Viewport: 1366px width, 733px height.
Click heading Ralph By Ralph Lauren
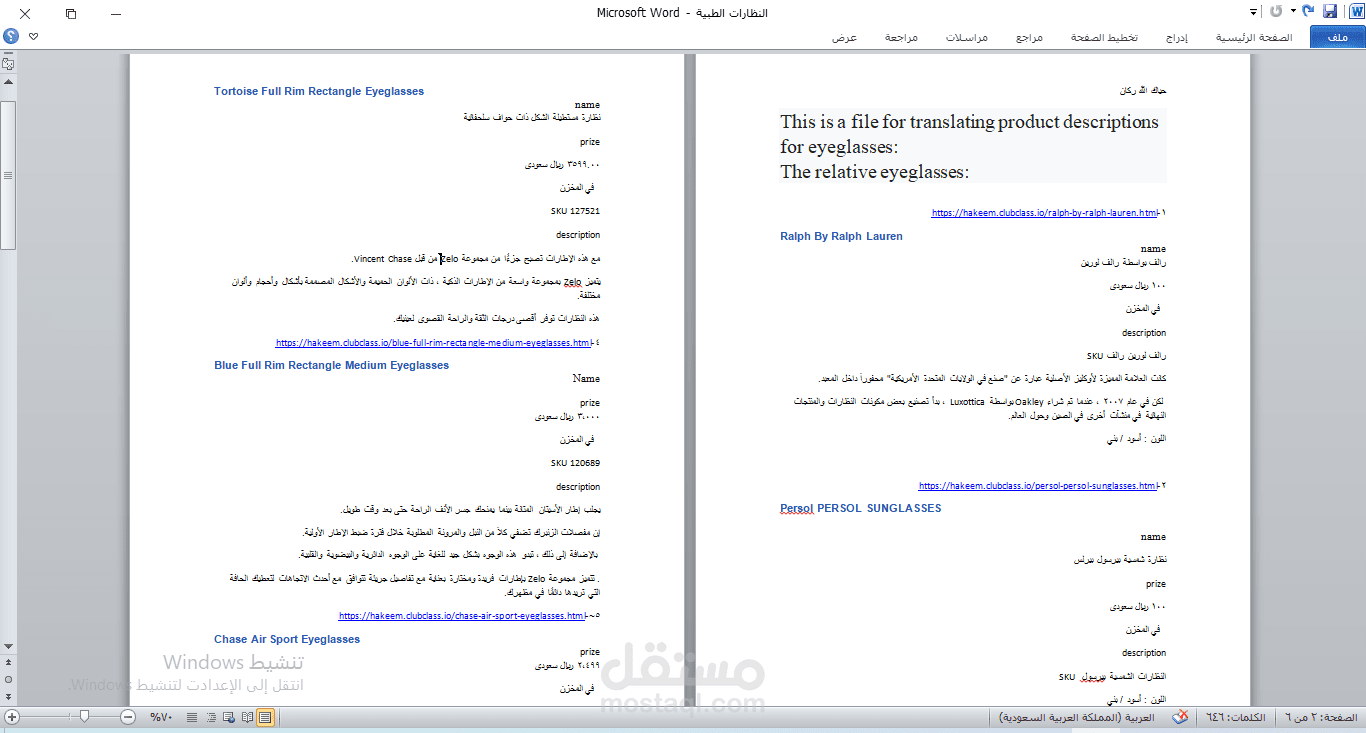pyautogui.click(x=841, y=236)
